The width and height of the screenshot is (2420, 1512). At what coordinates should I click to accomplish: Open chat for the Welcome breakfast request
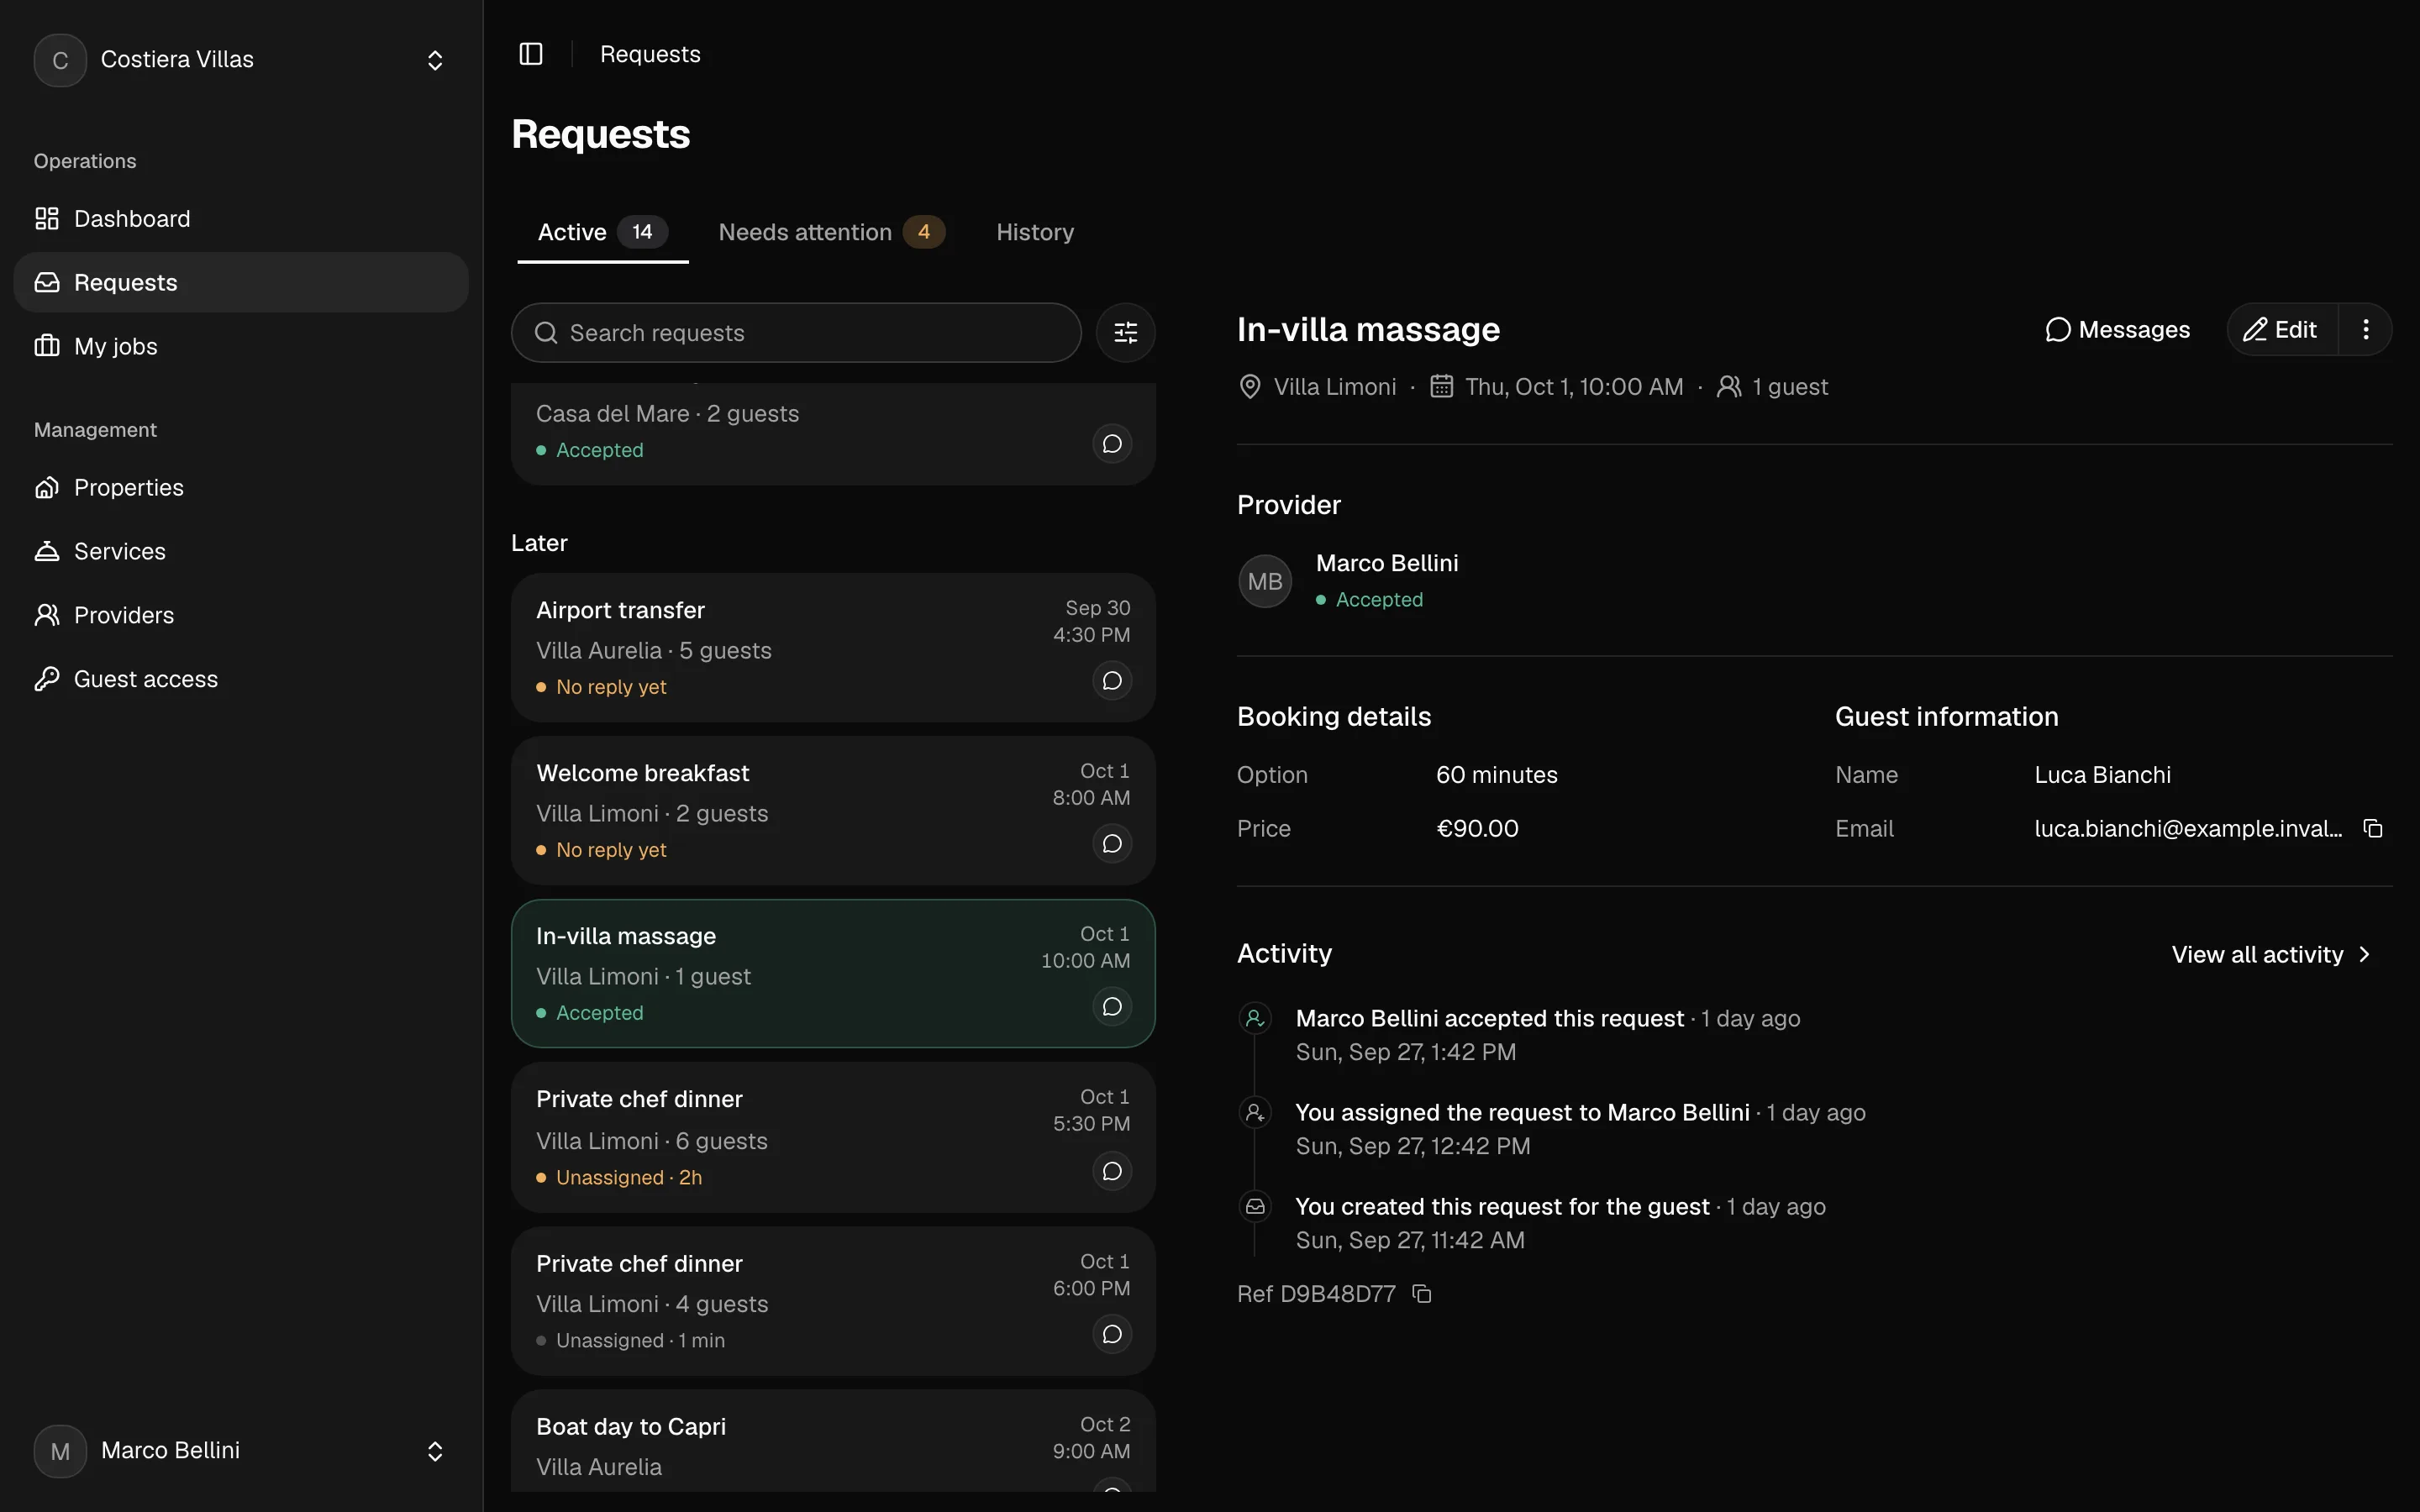click(x=1112, y=844)
